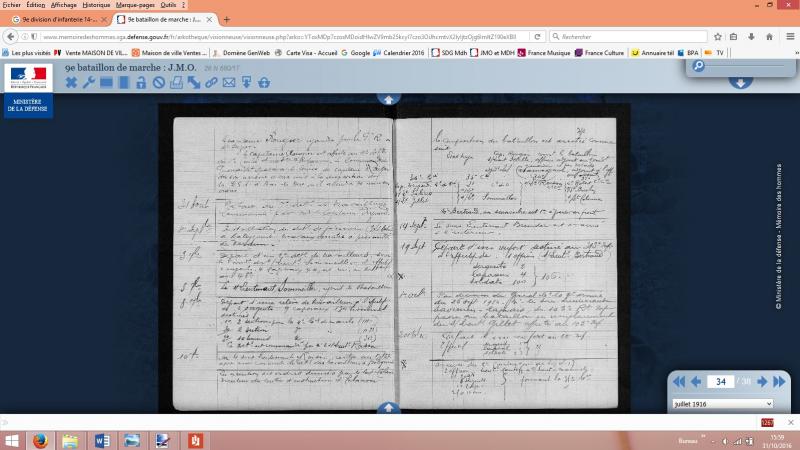The width and height of the screenshot is (800, 450).
Task: Open 'Annuaire tél' bookmark
Action: (653, 53)
